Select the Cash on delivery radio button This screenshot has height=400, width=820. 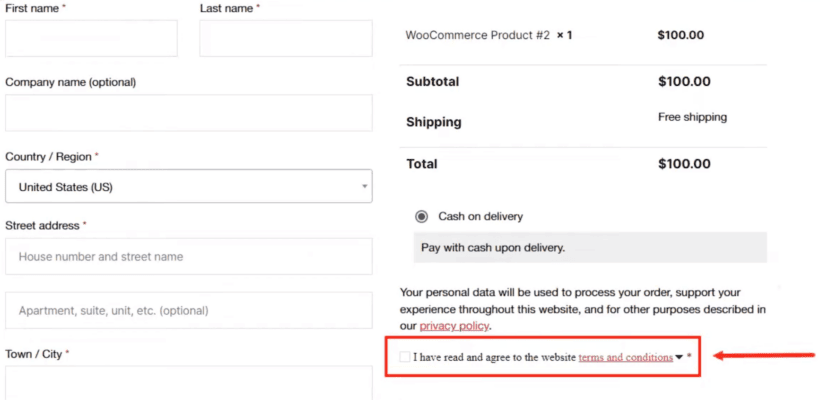tap(421, 216)
